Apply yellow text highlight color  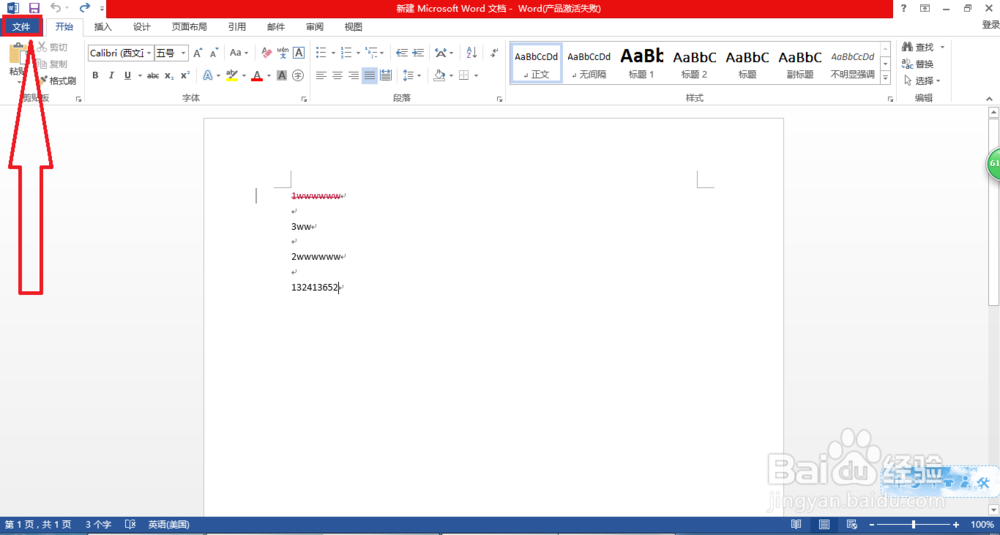pyautogui.click(x=232, y=75)
